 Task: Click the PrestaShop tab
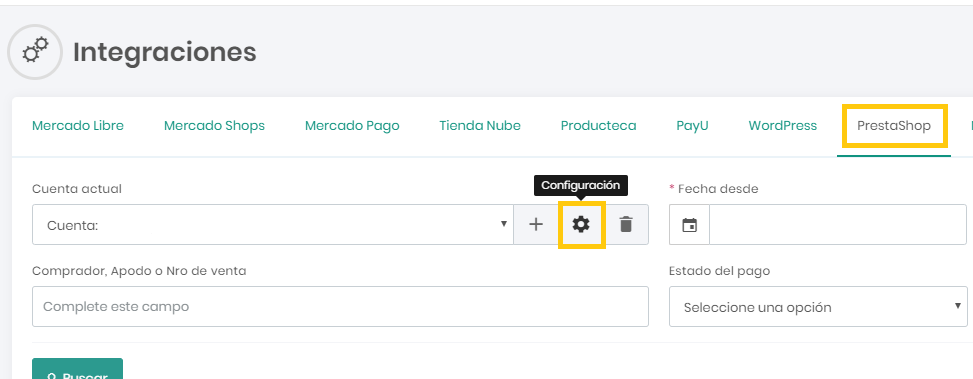[x=894, y=126]
